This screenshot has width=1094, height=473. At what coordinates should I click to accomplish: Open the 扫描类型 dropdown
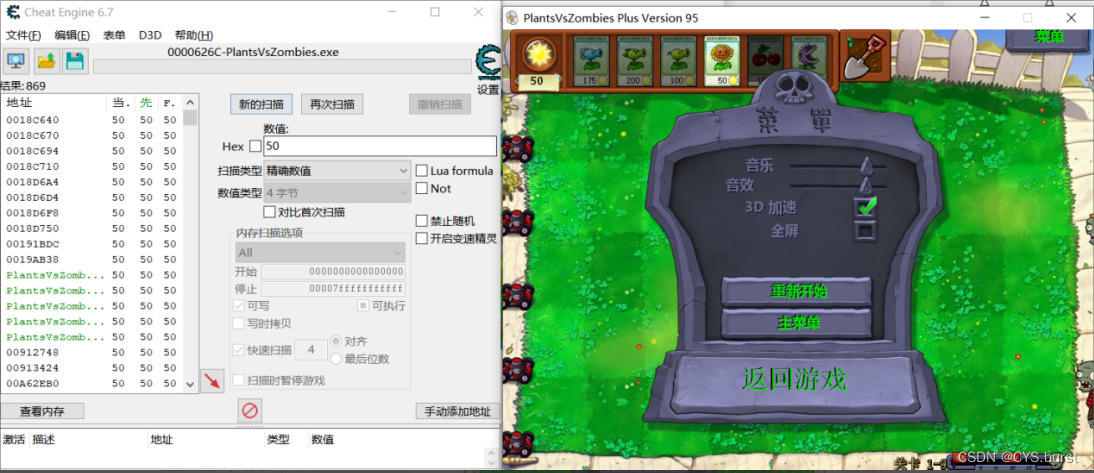337,171
